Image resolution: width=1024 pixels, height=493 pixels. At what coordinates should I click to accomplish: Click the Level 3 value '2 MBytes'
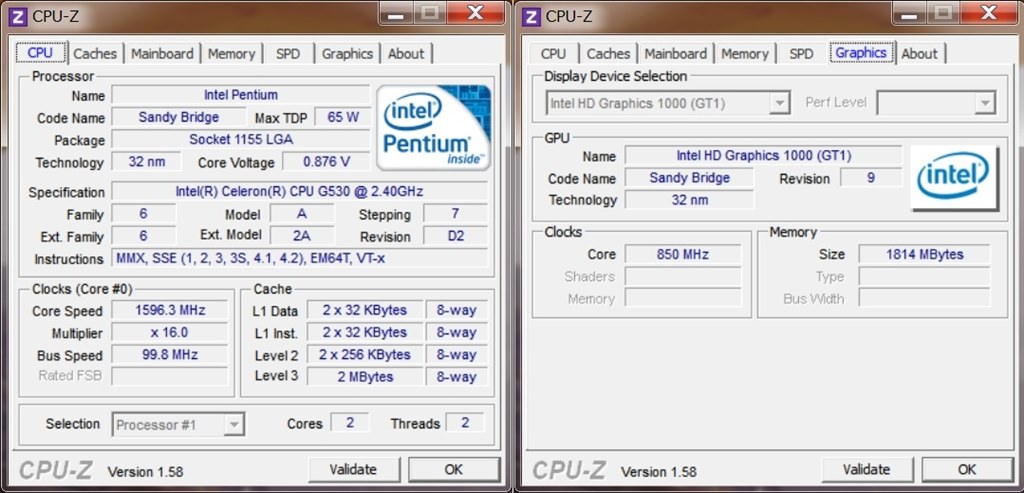point(364,377)
